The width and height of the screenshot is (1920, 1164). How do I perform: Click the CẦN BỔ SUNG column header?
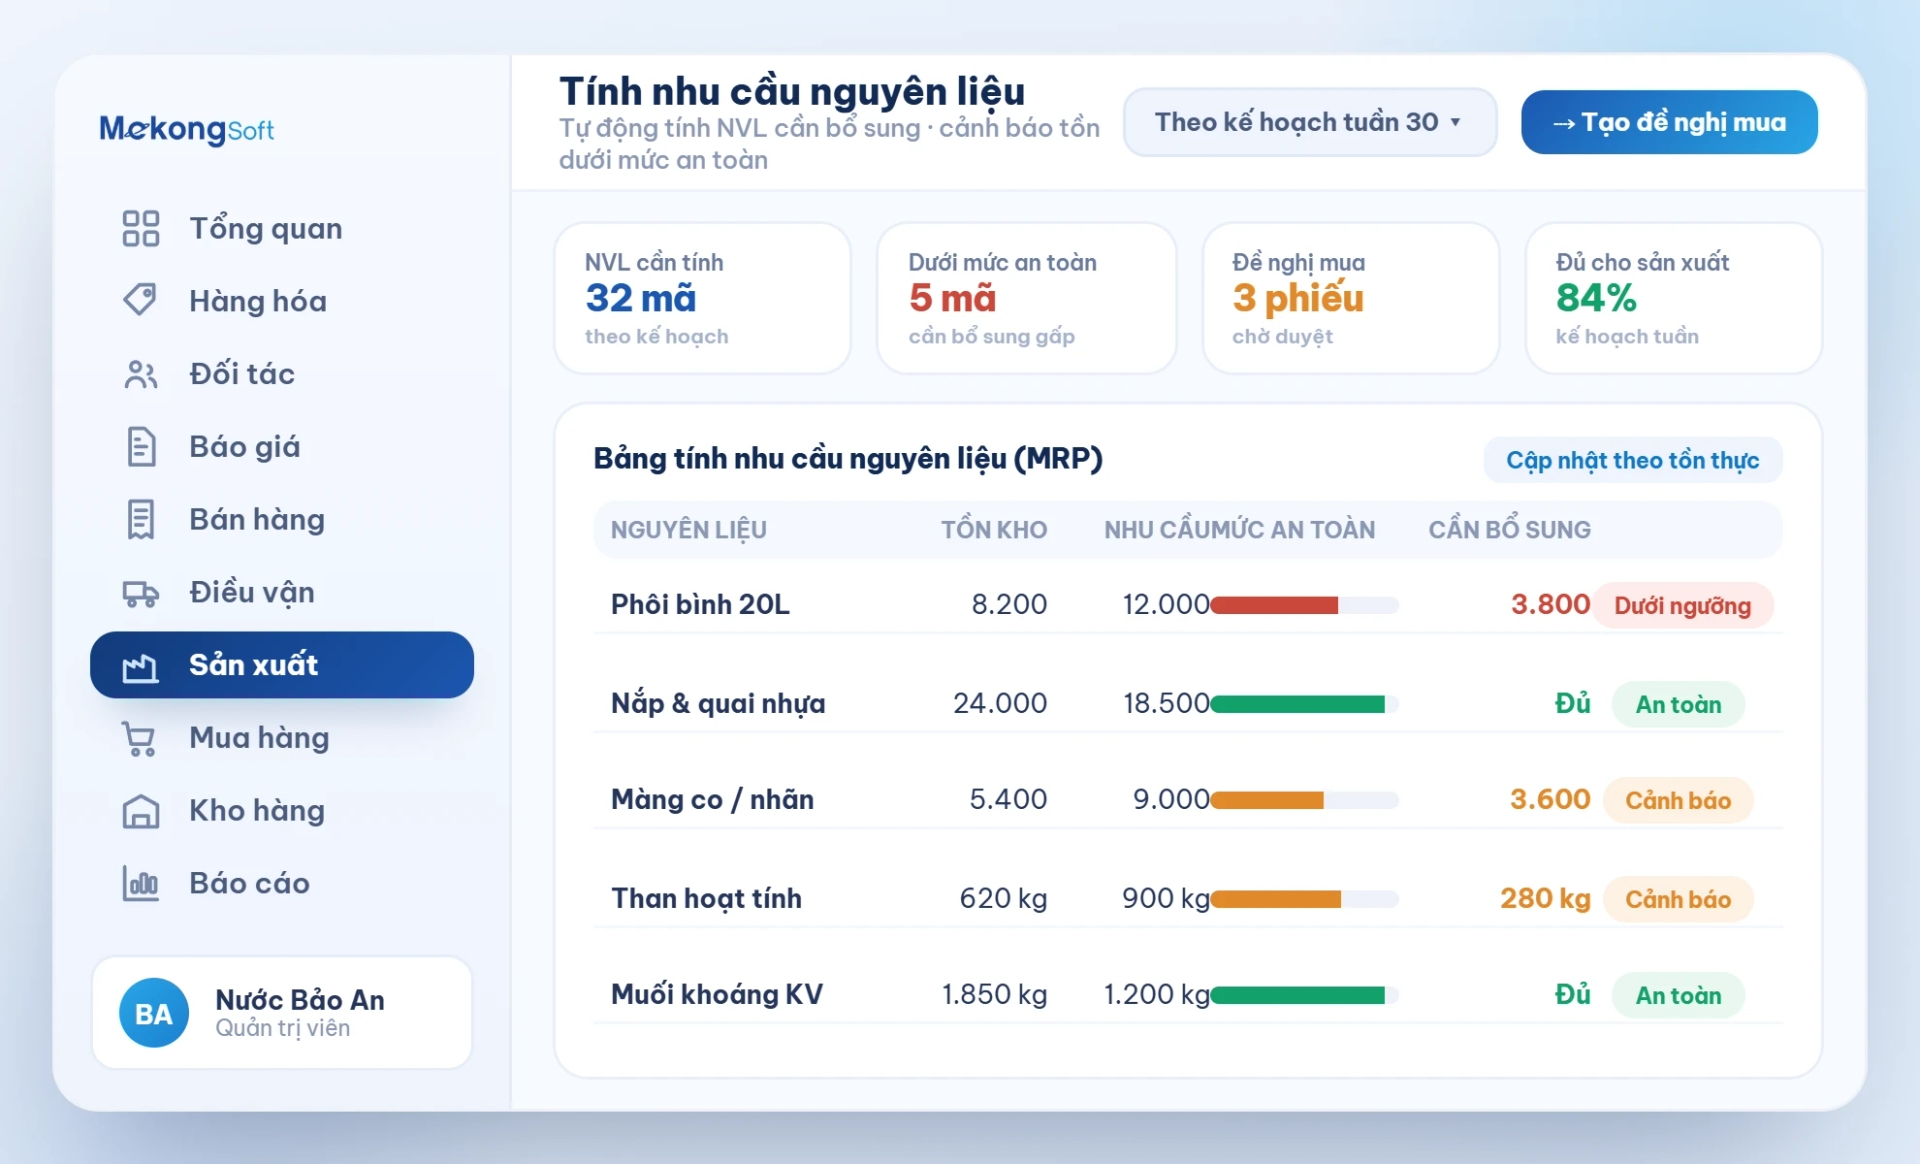pos(1509,530)
